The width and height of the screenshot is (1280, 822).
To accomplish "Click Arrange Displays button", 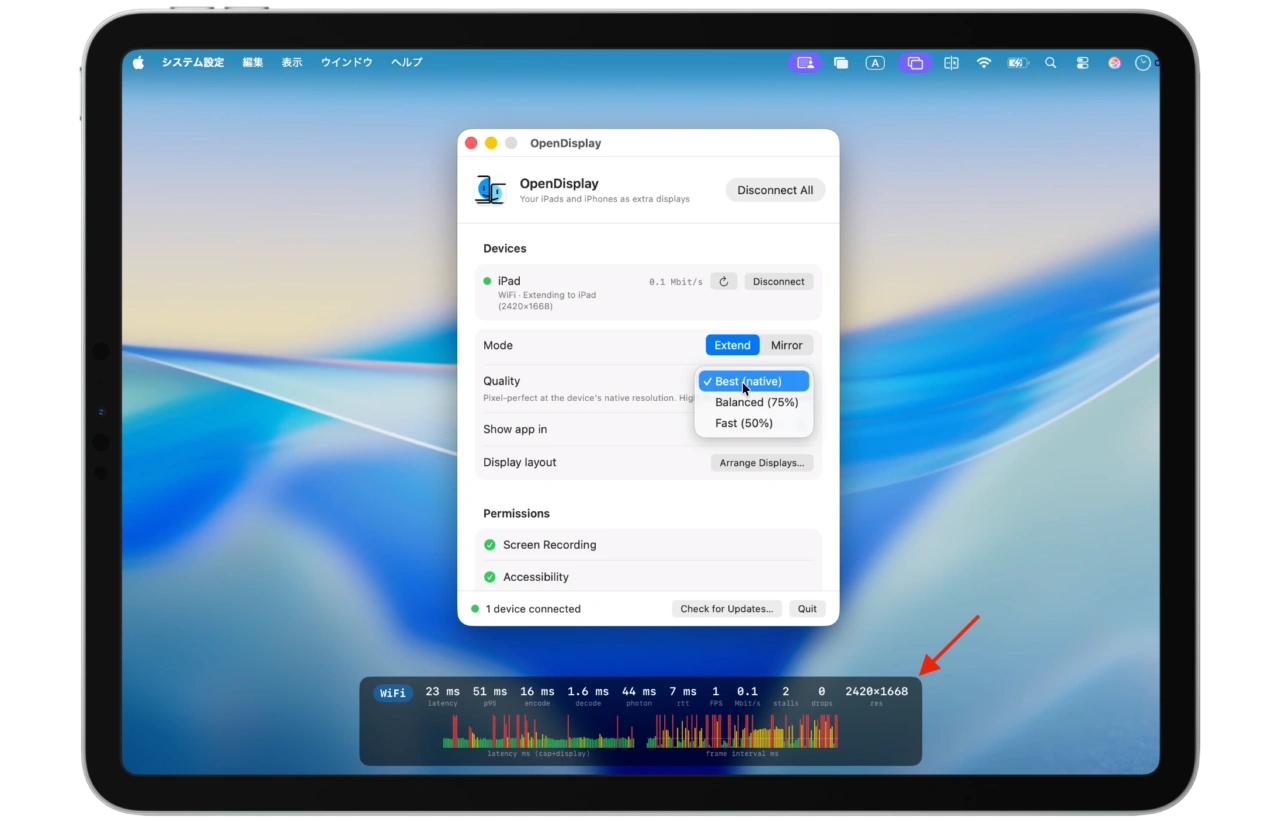I will (x=762, y=463).
